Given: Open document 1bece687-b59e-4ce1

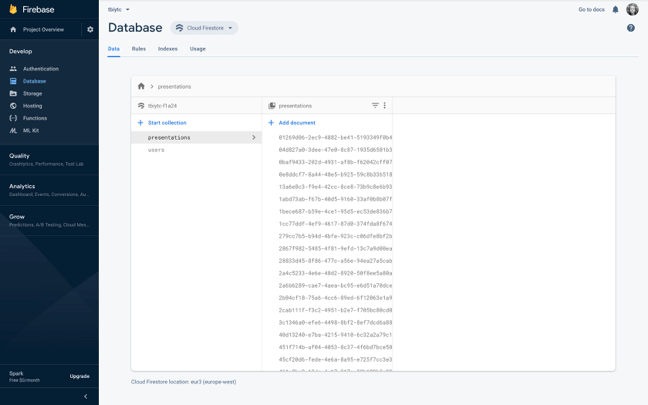Looking at the screenshot, I should pyautogui.click(x=335, y=212).
